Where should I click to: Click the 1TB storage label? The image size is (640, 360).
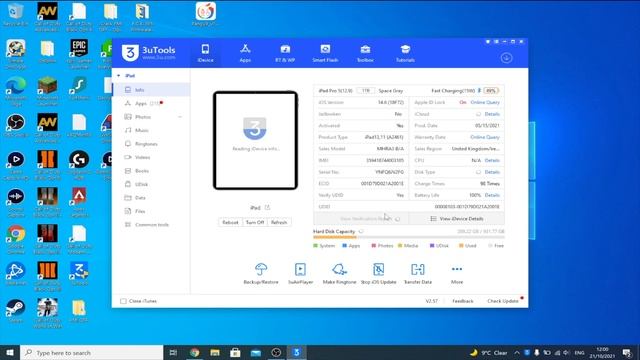tap(366, 91)
